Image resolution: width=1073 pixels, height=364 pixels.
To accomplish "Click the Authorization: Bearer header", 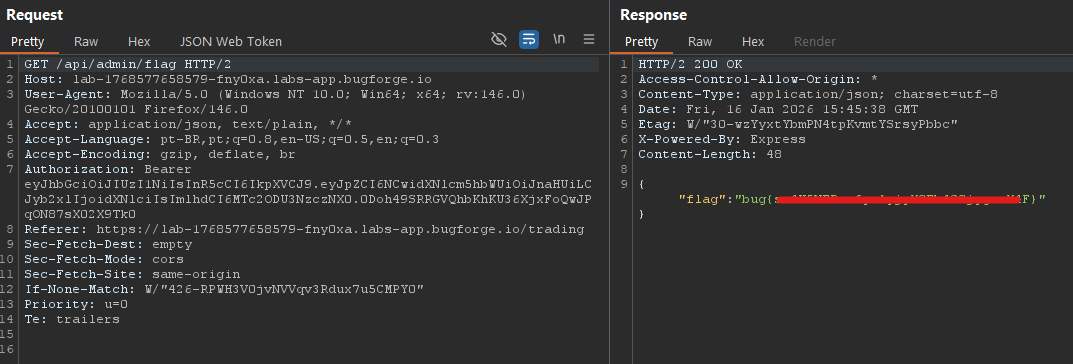I will pos(108,169).
